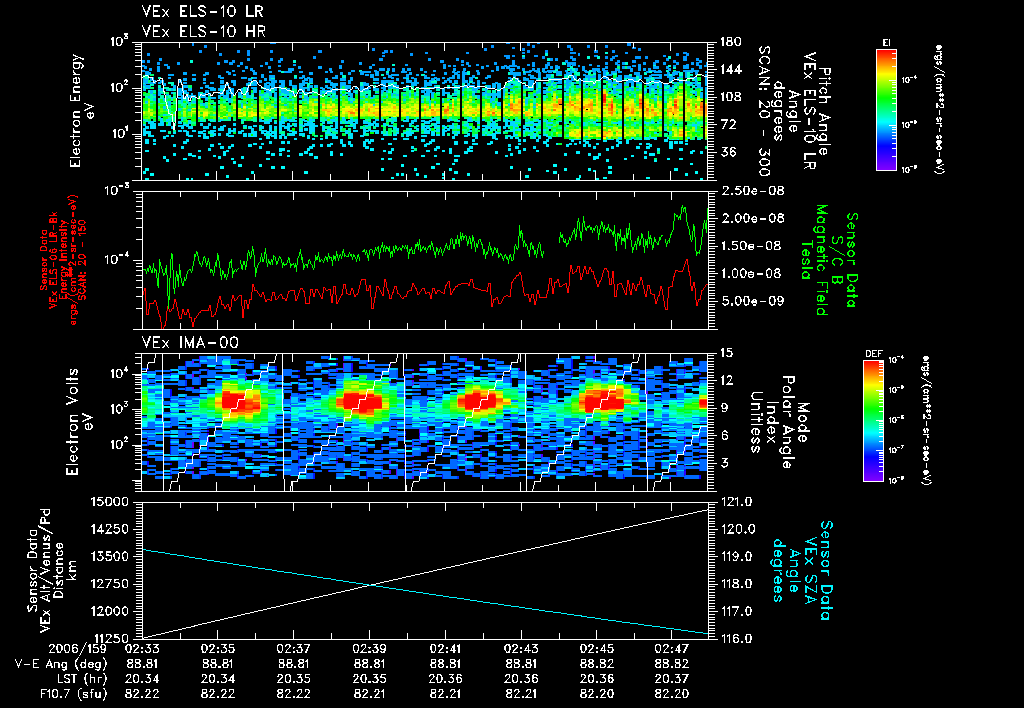Click where altitude and SZA lines cross
This screenshot has width=1024, height=708.
coord(372,585)
